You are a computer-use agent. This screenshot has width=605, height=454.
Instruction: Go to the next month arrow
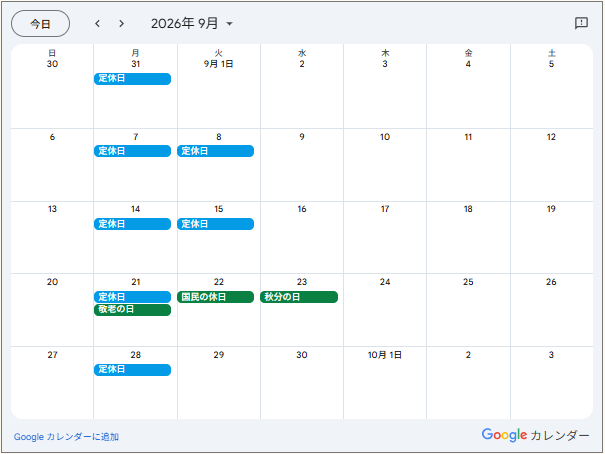point(122,24)
